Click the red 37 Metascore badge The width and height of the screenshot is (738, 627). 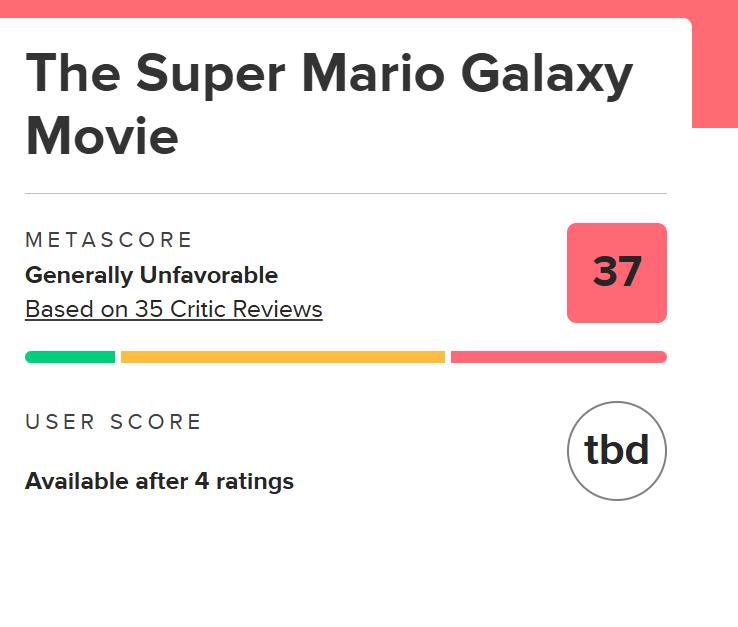pyautogui.click(x=616, y=273)
